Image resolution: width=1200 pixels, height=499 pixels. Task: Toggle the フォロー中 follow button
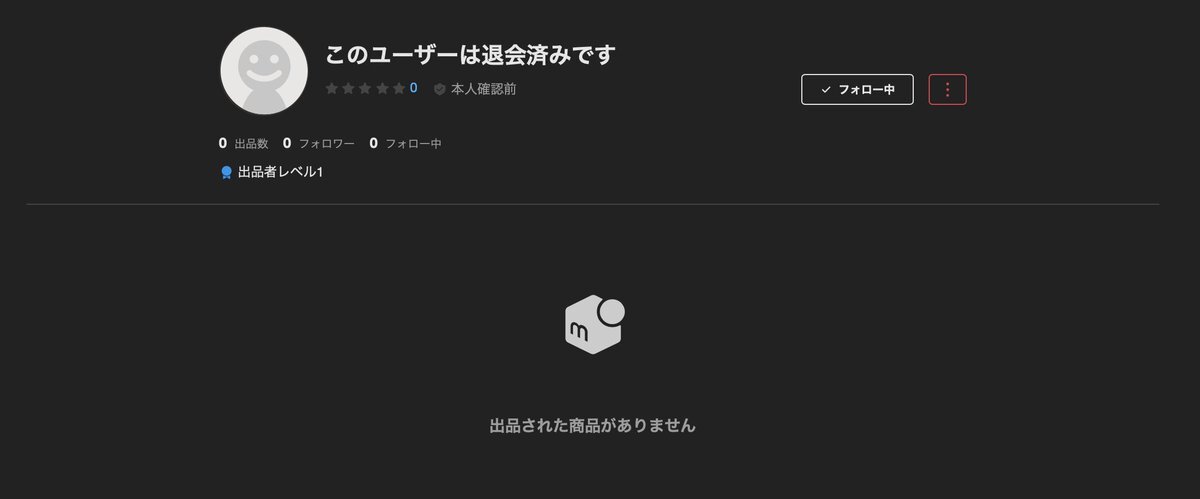pos(857,89)
